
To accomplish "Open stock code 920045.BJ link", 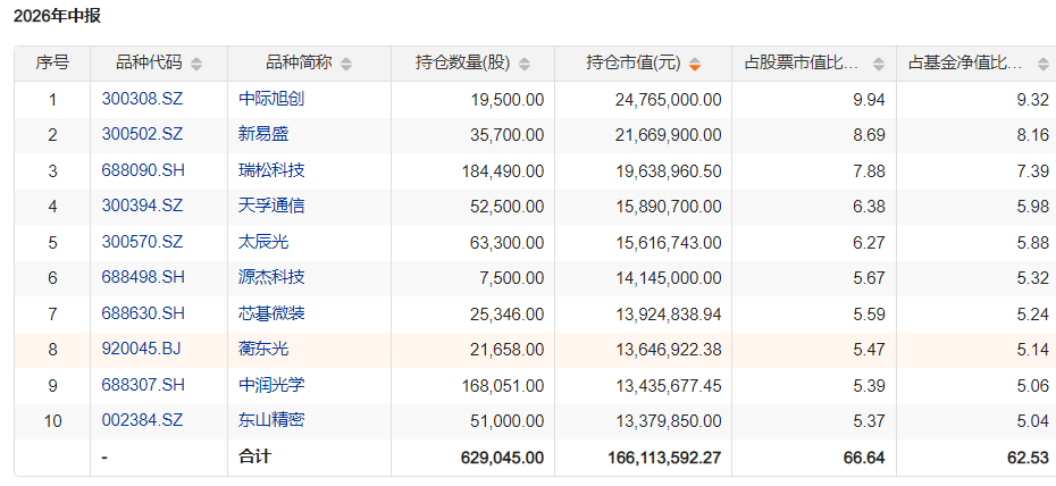I will point(141,349).
